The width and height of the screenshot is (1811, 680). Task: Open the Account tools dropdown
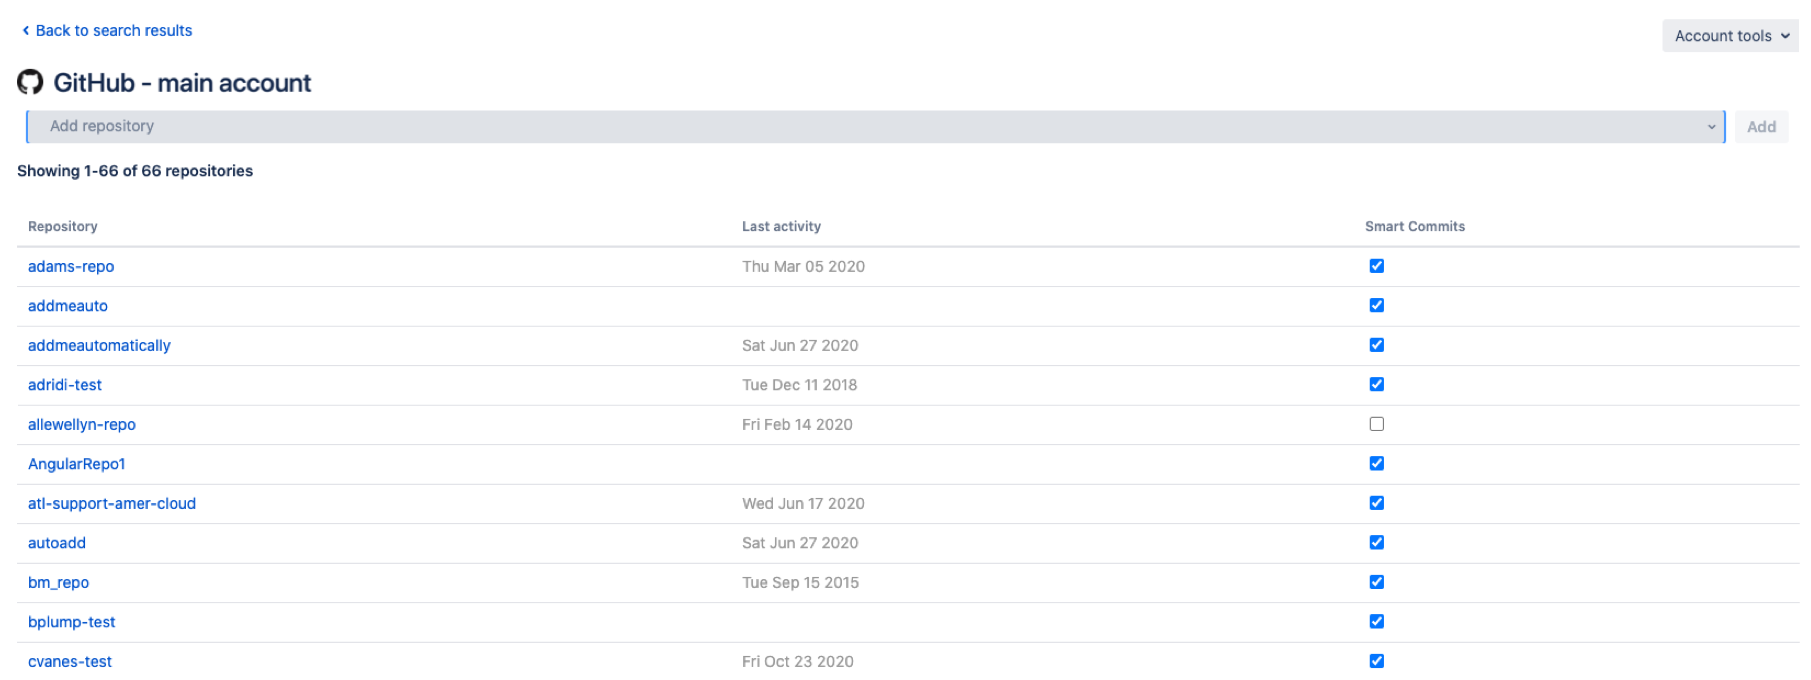tap(1731, 36)
